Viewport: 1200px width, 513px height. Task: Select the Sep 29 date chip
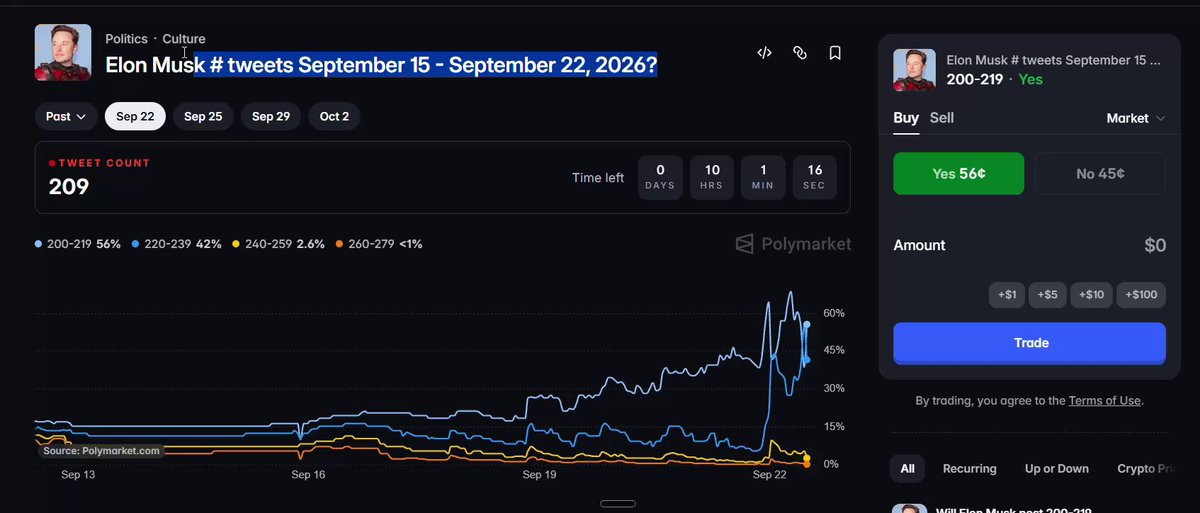pos(271,116)
